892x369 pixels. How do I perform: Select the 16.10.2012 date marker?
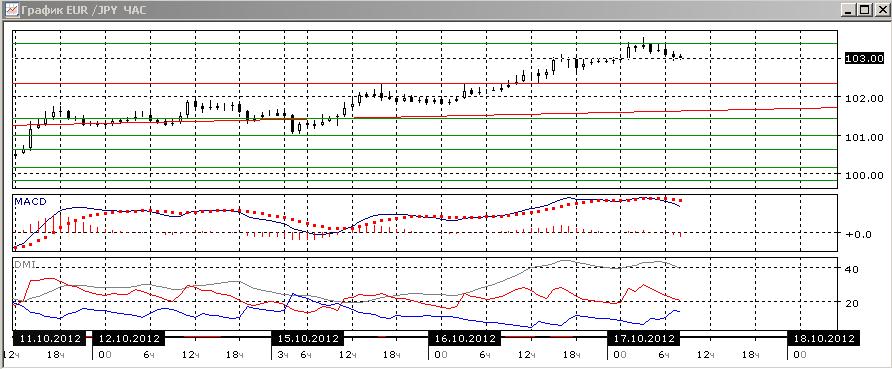click(464, 338)
